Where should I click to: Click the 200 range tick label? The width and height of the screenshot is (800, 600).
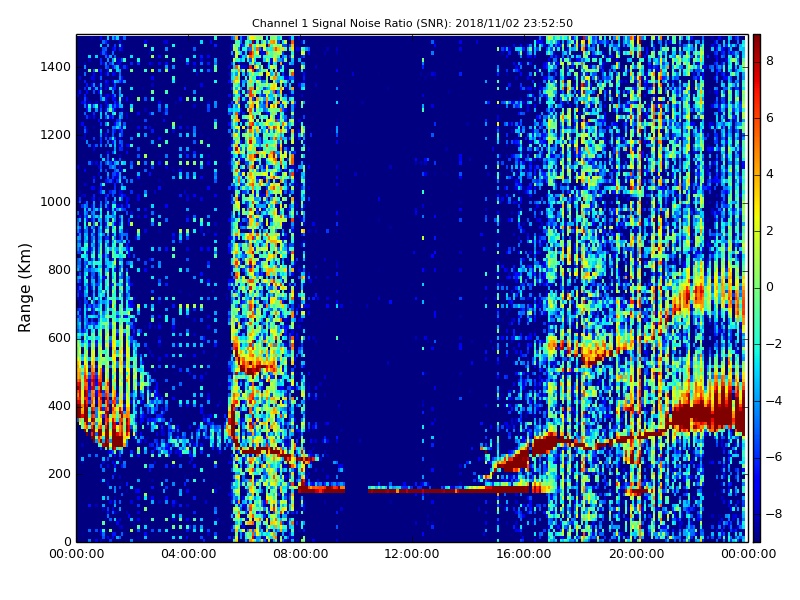(59, 473)
